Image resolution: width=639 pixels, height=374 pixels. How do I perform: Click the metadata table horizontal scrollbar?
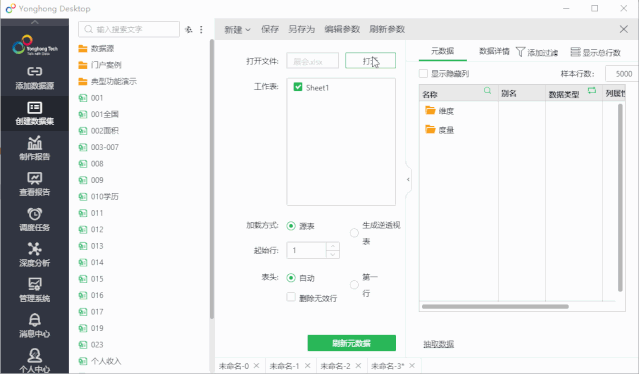click(495, 306)
